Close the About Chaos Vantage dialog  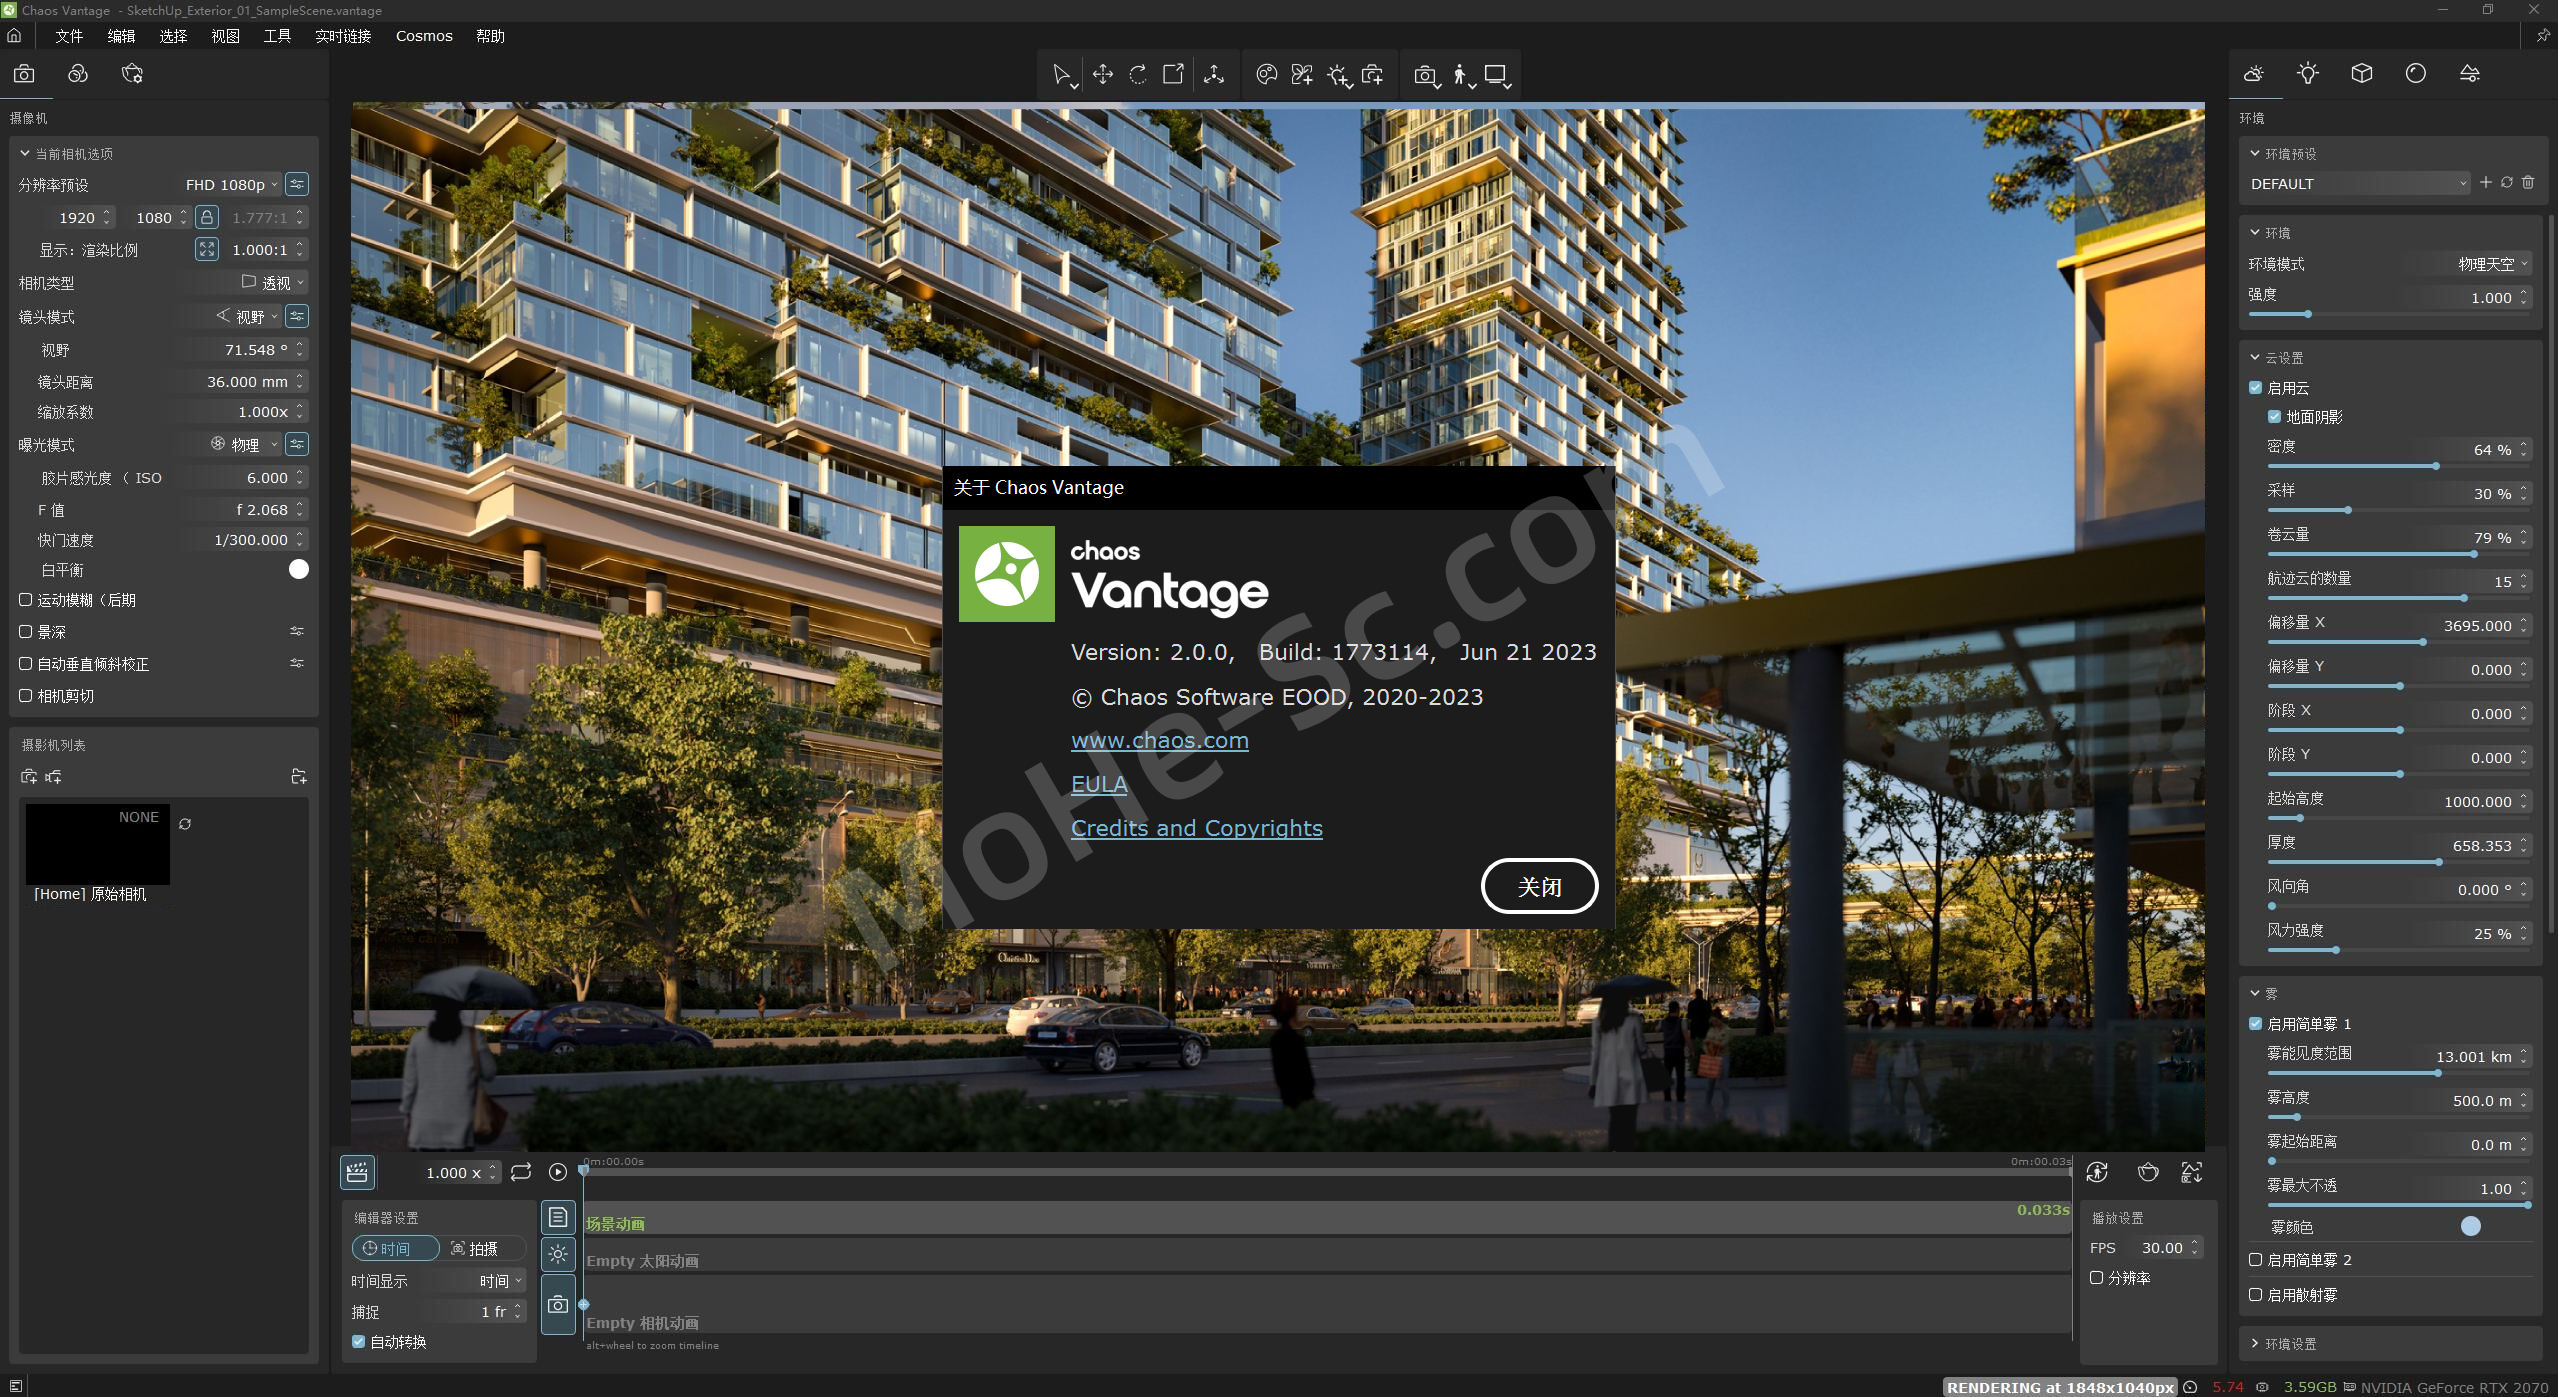1539,887
